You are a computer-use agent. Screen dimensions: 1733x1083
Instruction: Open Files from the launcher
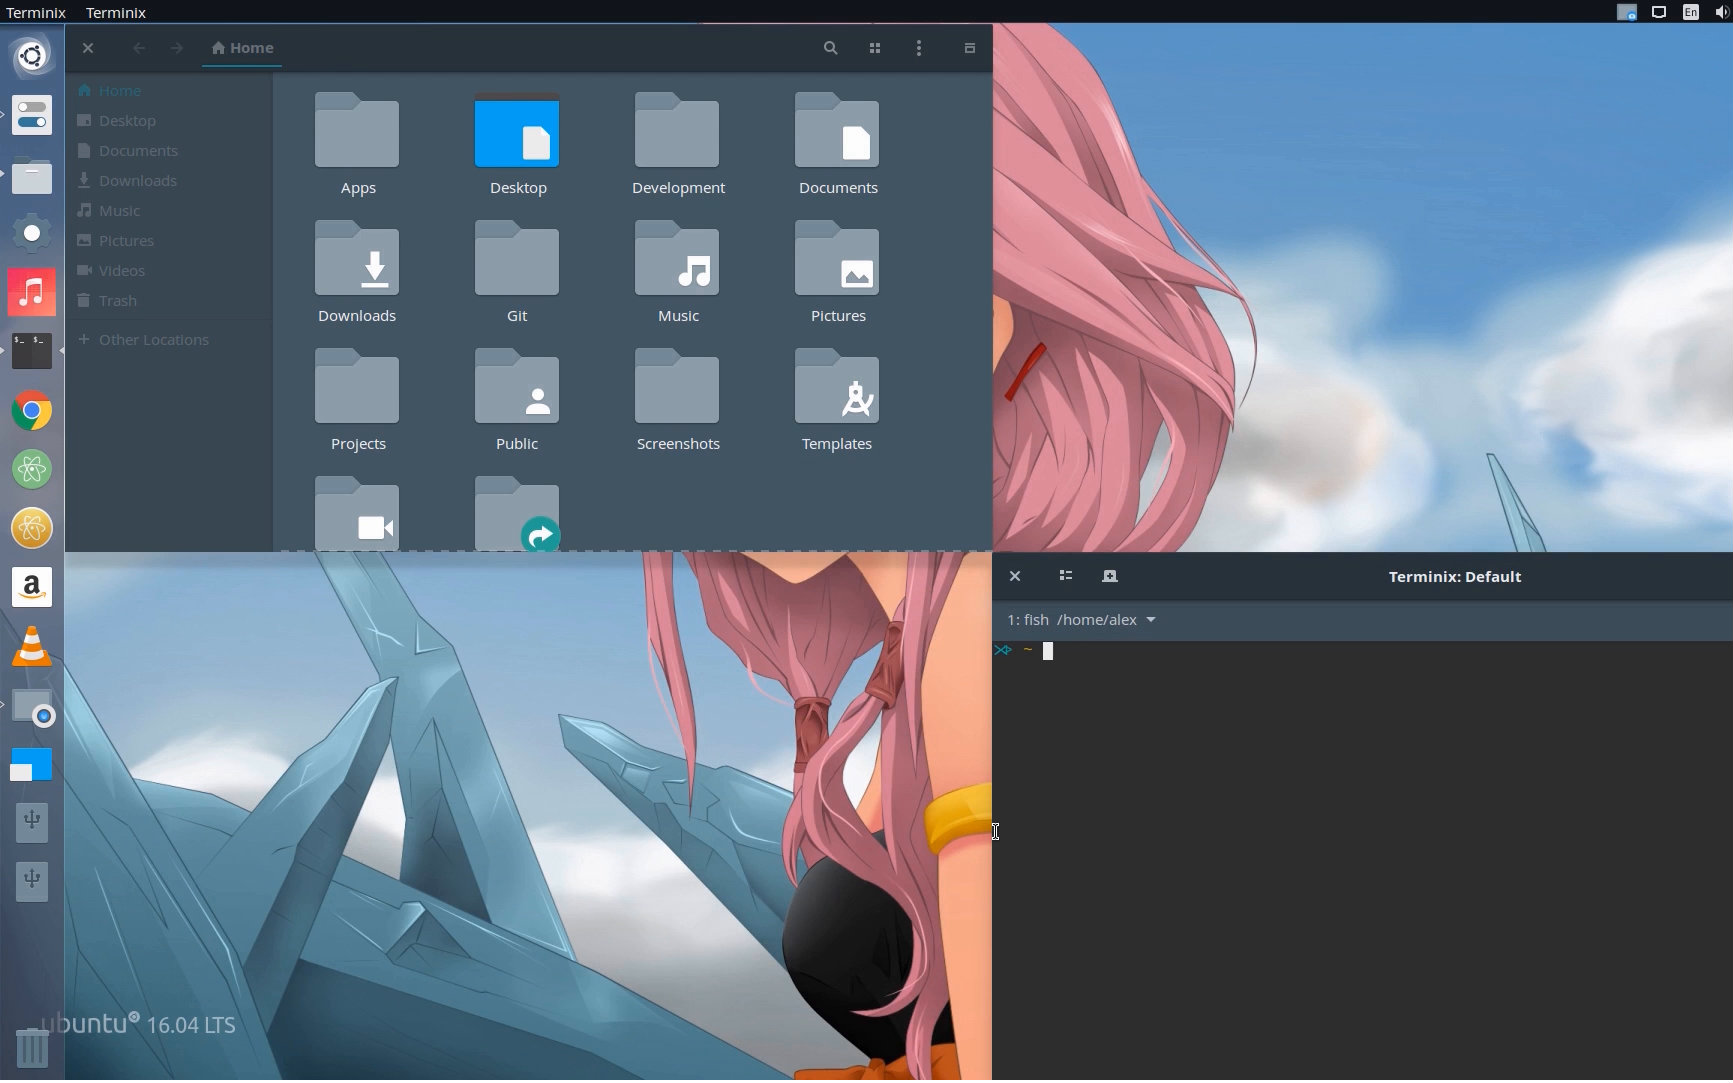point(32,175)
